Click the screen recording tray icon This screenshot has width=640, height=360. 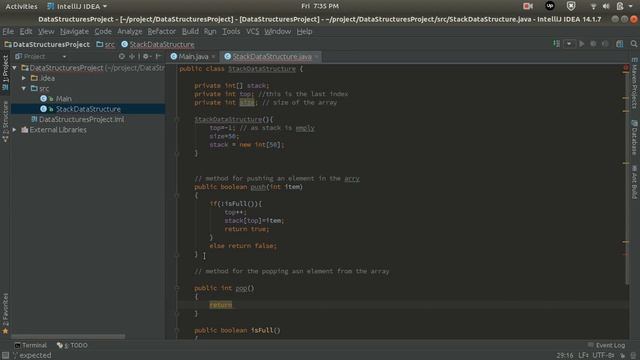point(528,6)
